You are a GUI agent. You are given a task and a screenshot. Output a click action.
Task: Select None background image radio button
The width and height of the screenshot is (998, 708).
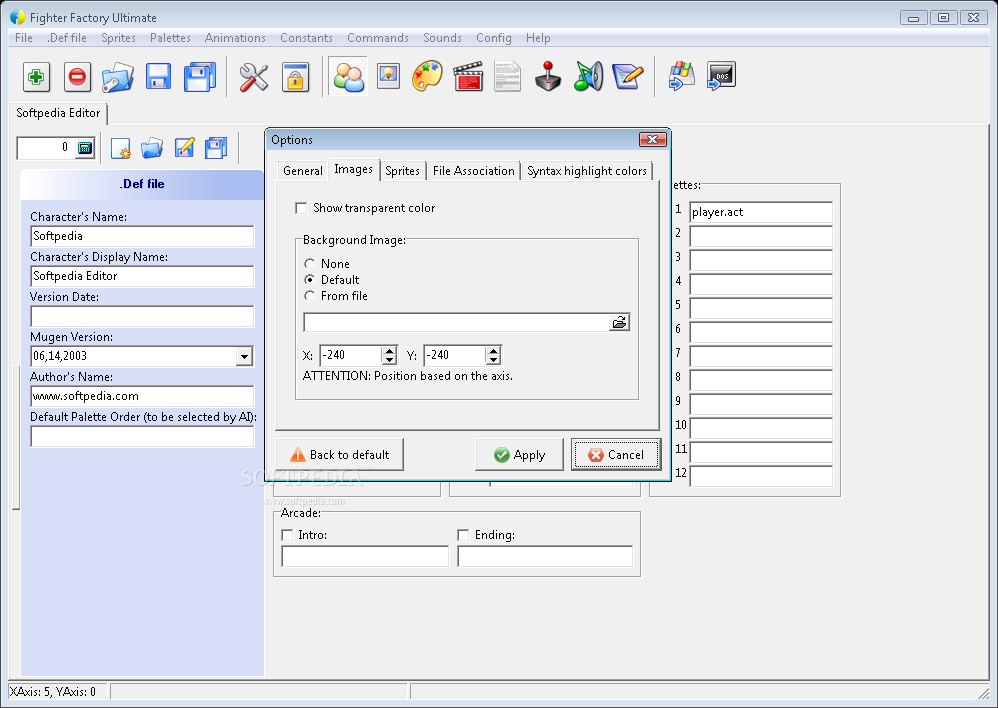[309, 264]
